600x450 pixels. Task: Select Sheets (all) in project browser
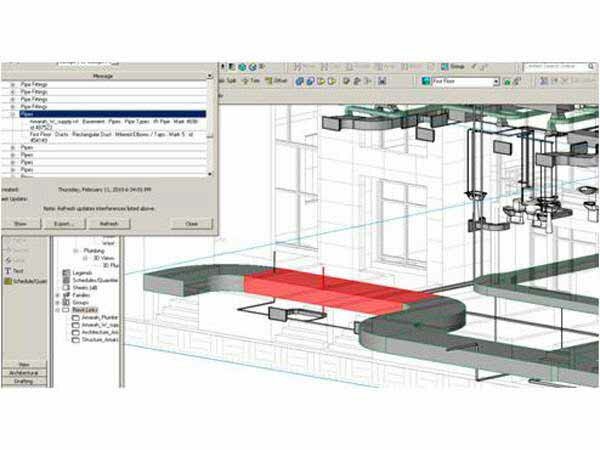click(x=85, y=287)
